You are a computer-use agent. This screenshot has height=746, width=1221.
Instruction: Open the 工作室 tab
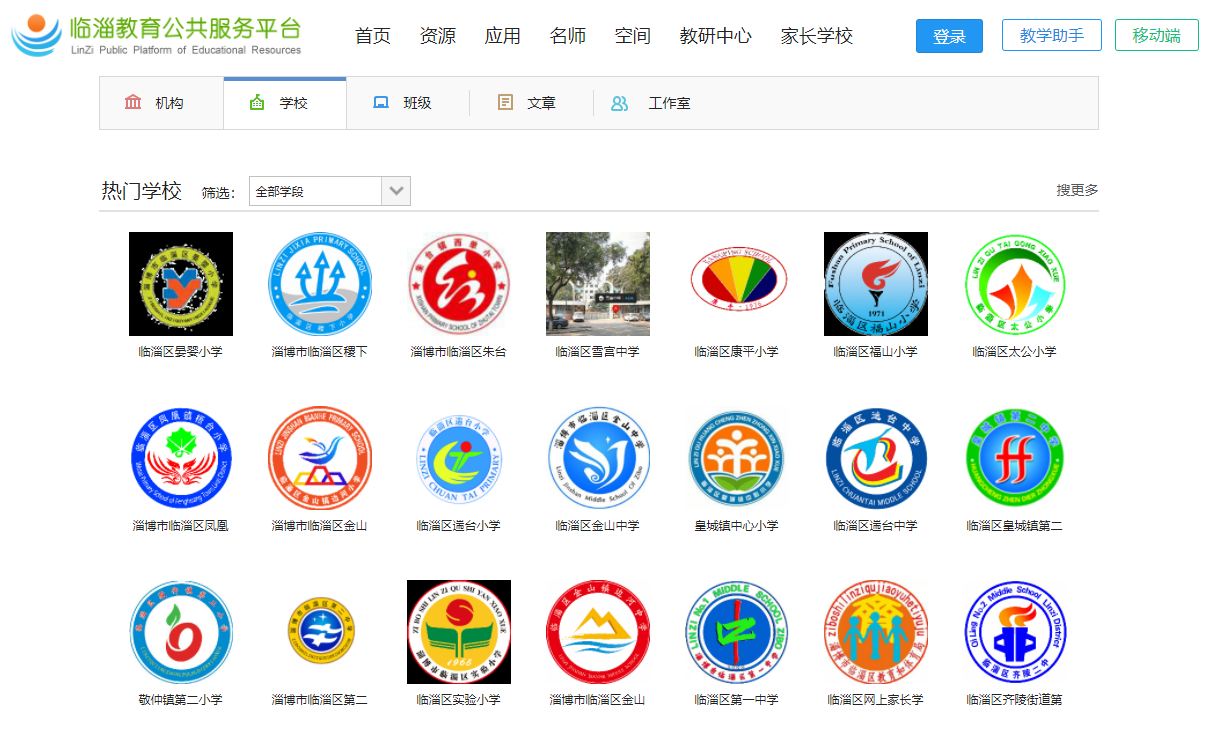pos(655,103)
